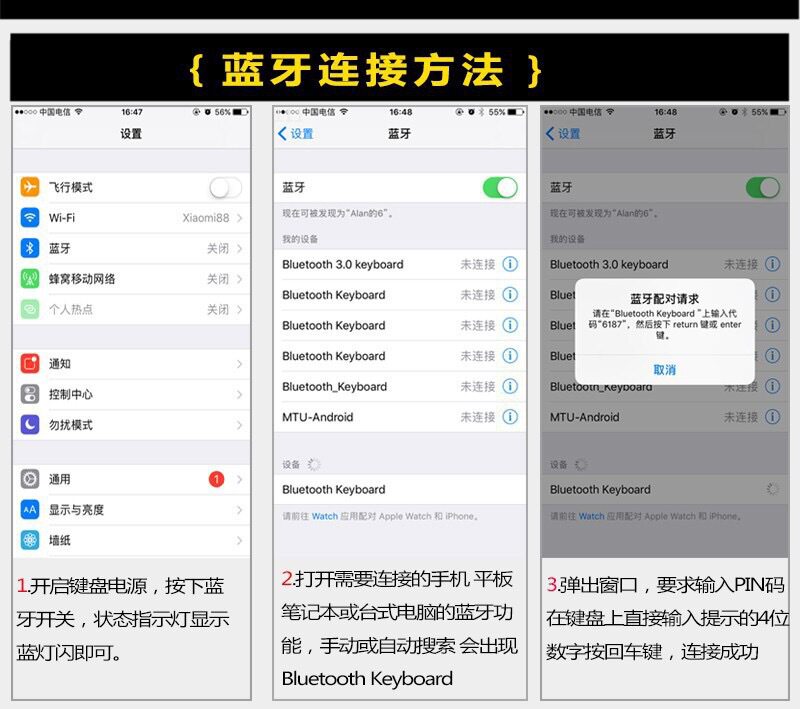The width and height of the screenshot is (800, 709).
Task: Select MTU-Android device in right screen
Action: click(665, 417)
